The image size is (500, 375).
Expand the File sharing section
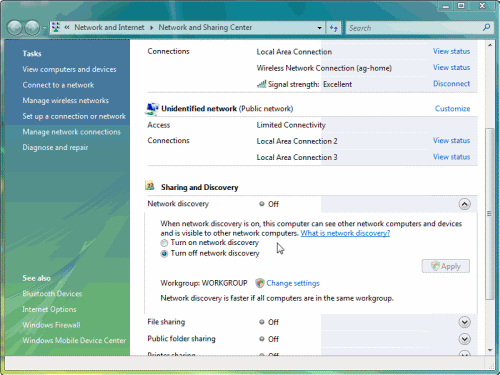[x=464, y=322]
